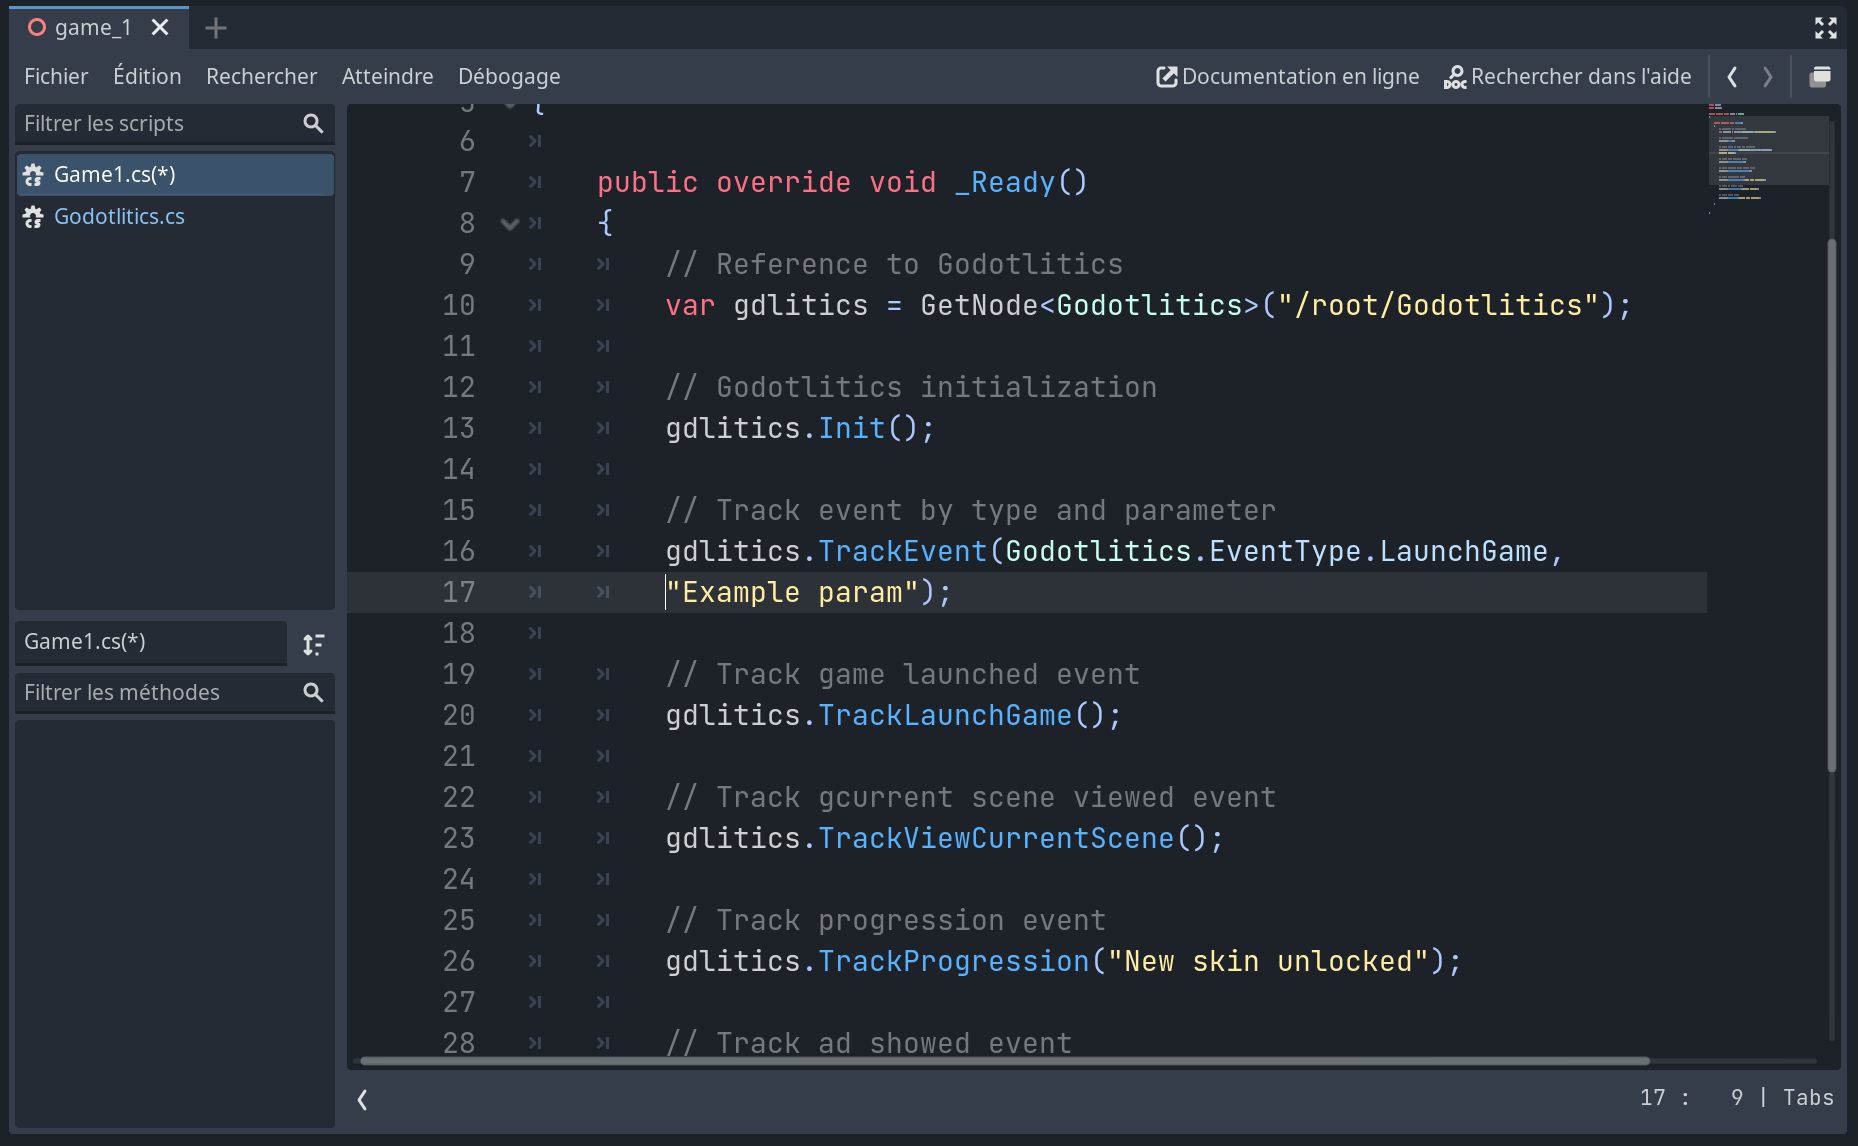Viewport: 1858px width, 1146px height.
Task: Open the Édition menu
Action: click(147, 76)
